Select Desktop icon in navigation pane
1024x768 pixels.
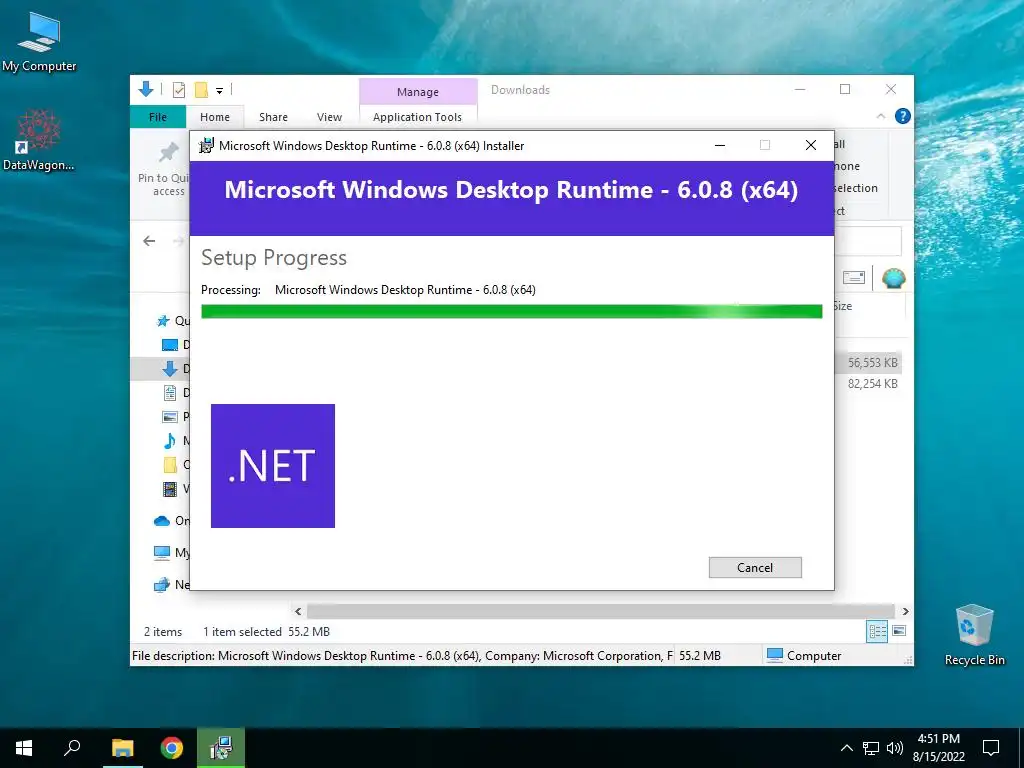click(x=170, y=345)
